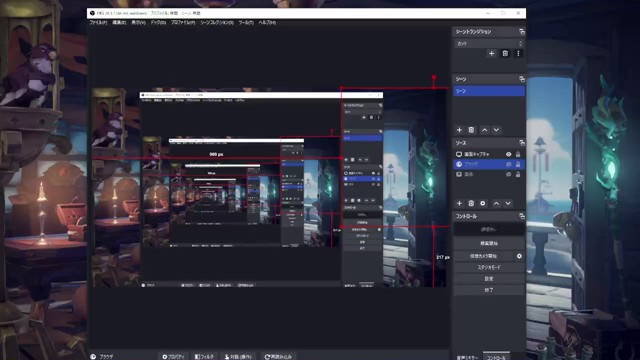Remove the selected scene with trash icon
Screen dimensions: 640x360
pyautogui.click(x=471, y=130)
